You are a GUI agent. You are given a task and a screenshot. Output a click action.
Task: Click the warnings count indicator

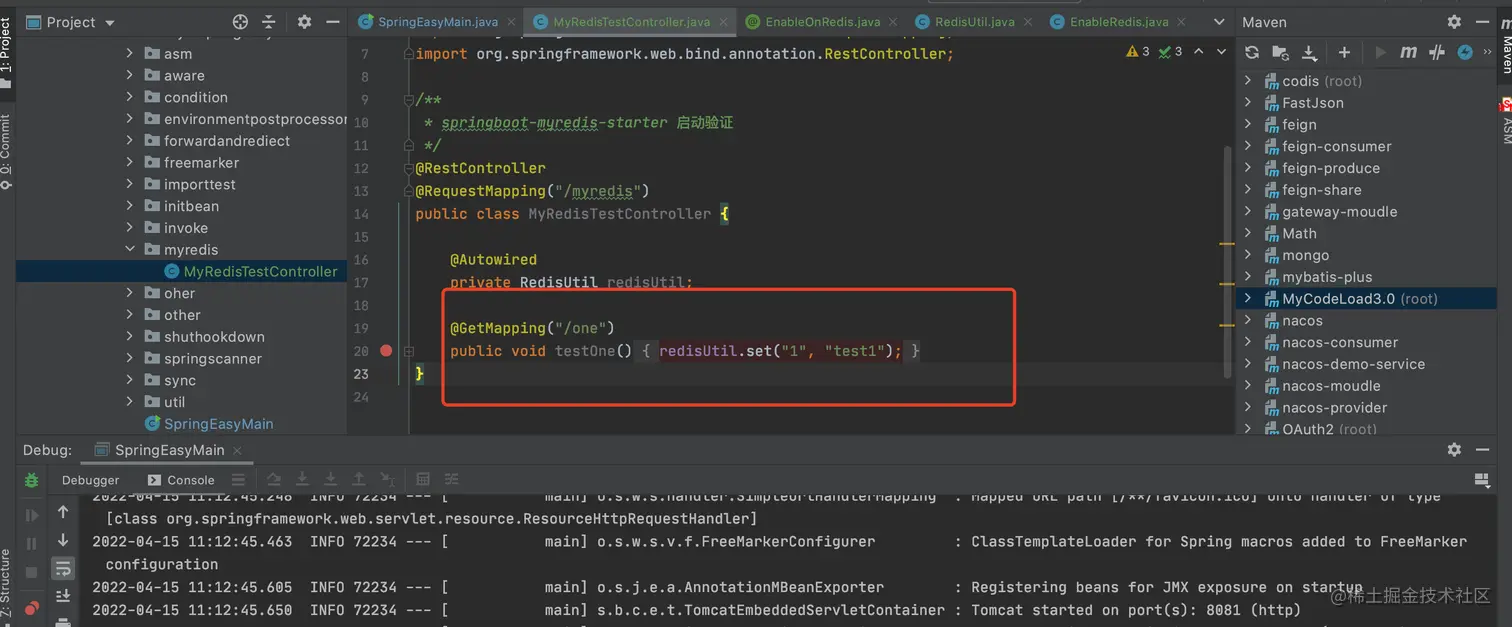point(1138,52)
